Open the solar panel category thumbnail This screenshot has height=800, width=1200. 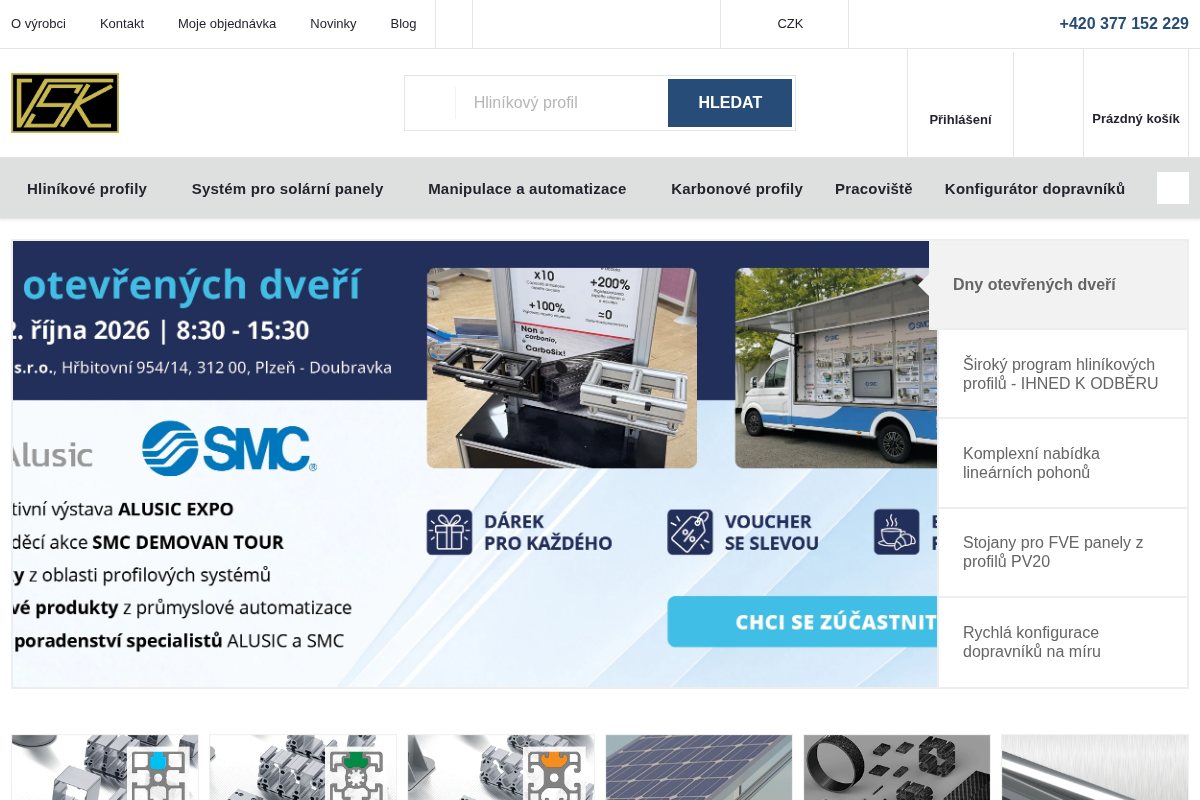coord(699,767)
